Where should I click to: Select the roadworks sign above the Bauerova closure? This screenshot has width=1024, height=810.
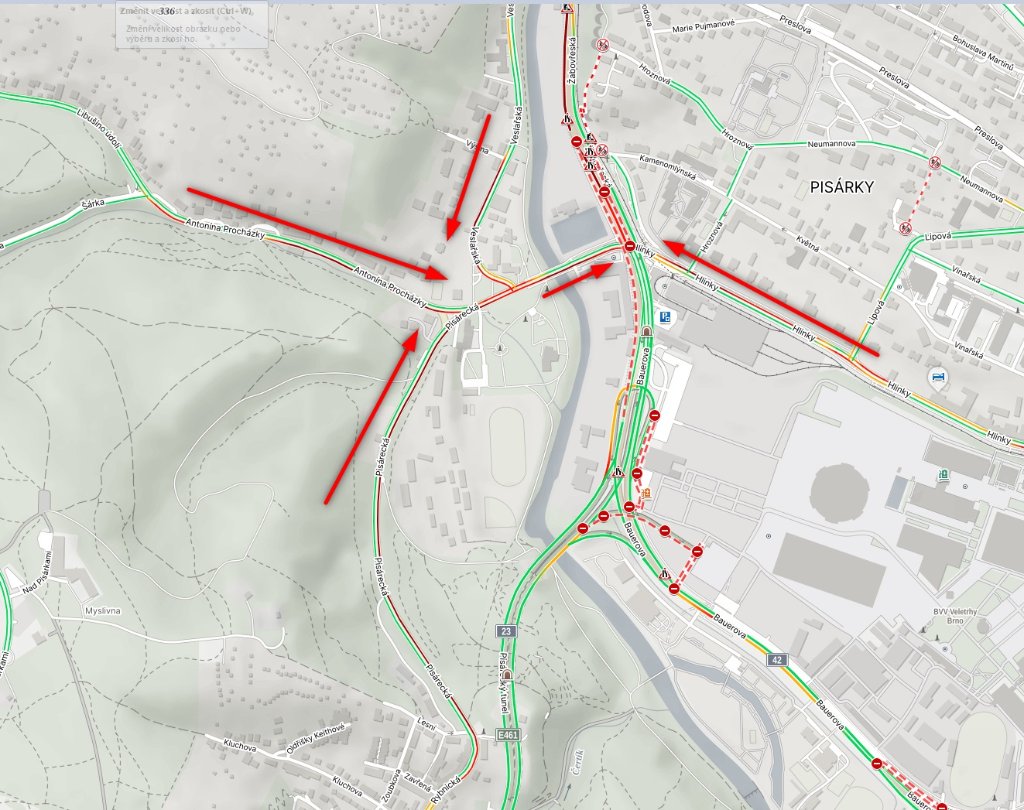click(x=665, y=575)
